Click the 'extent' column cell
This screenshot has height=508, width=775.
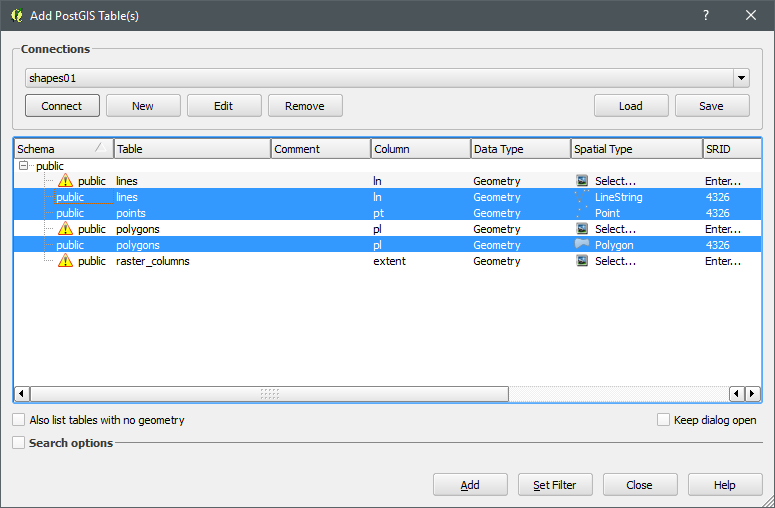tap(389, 261)
